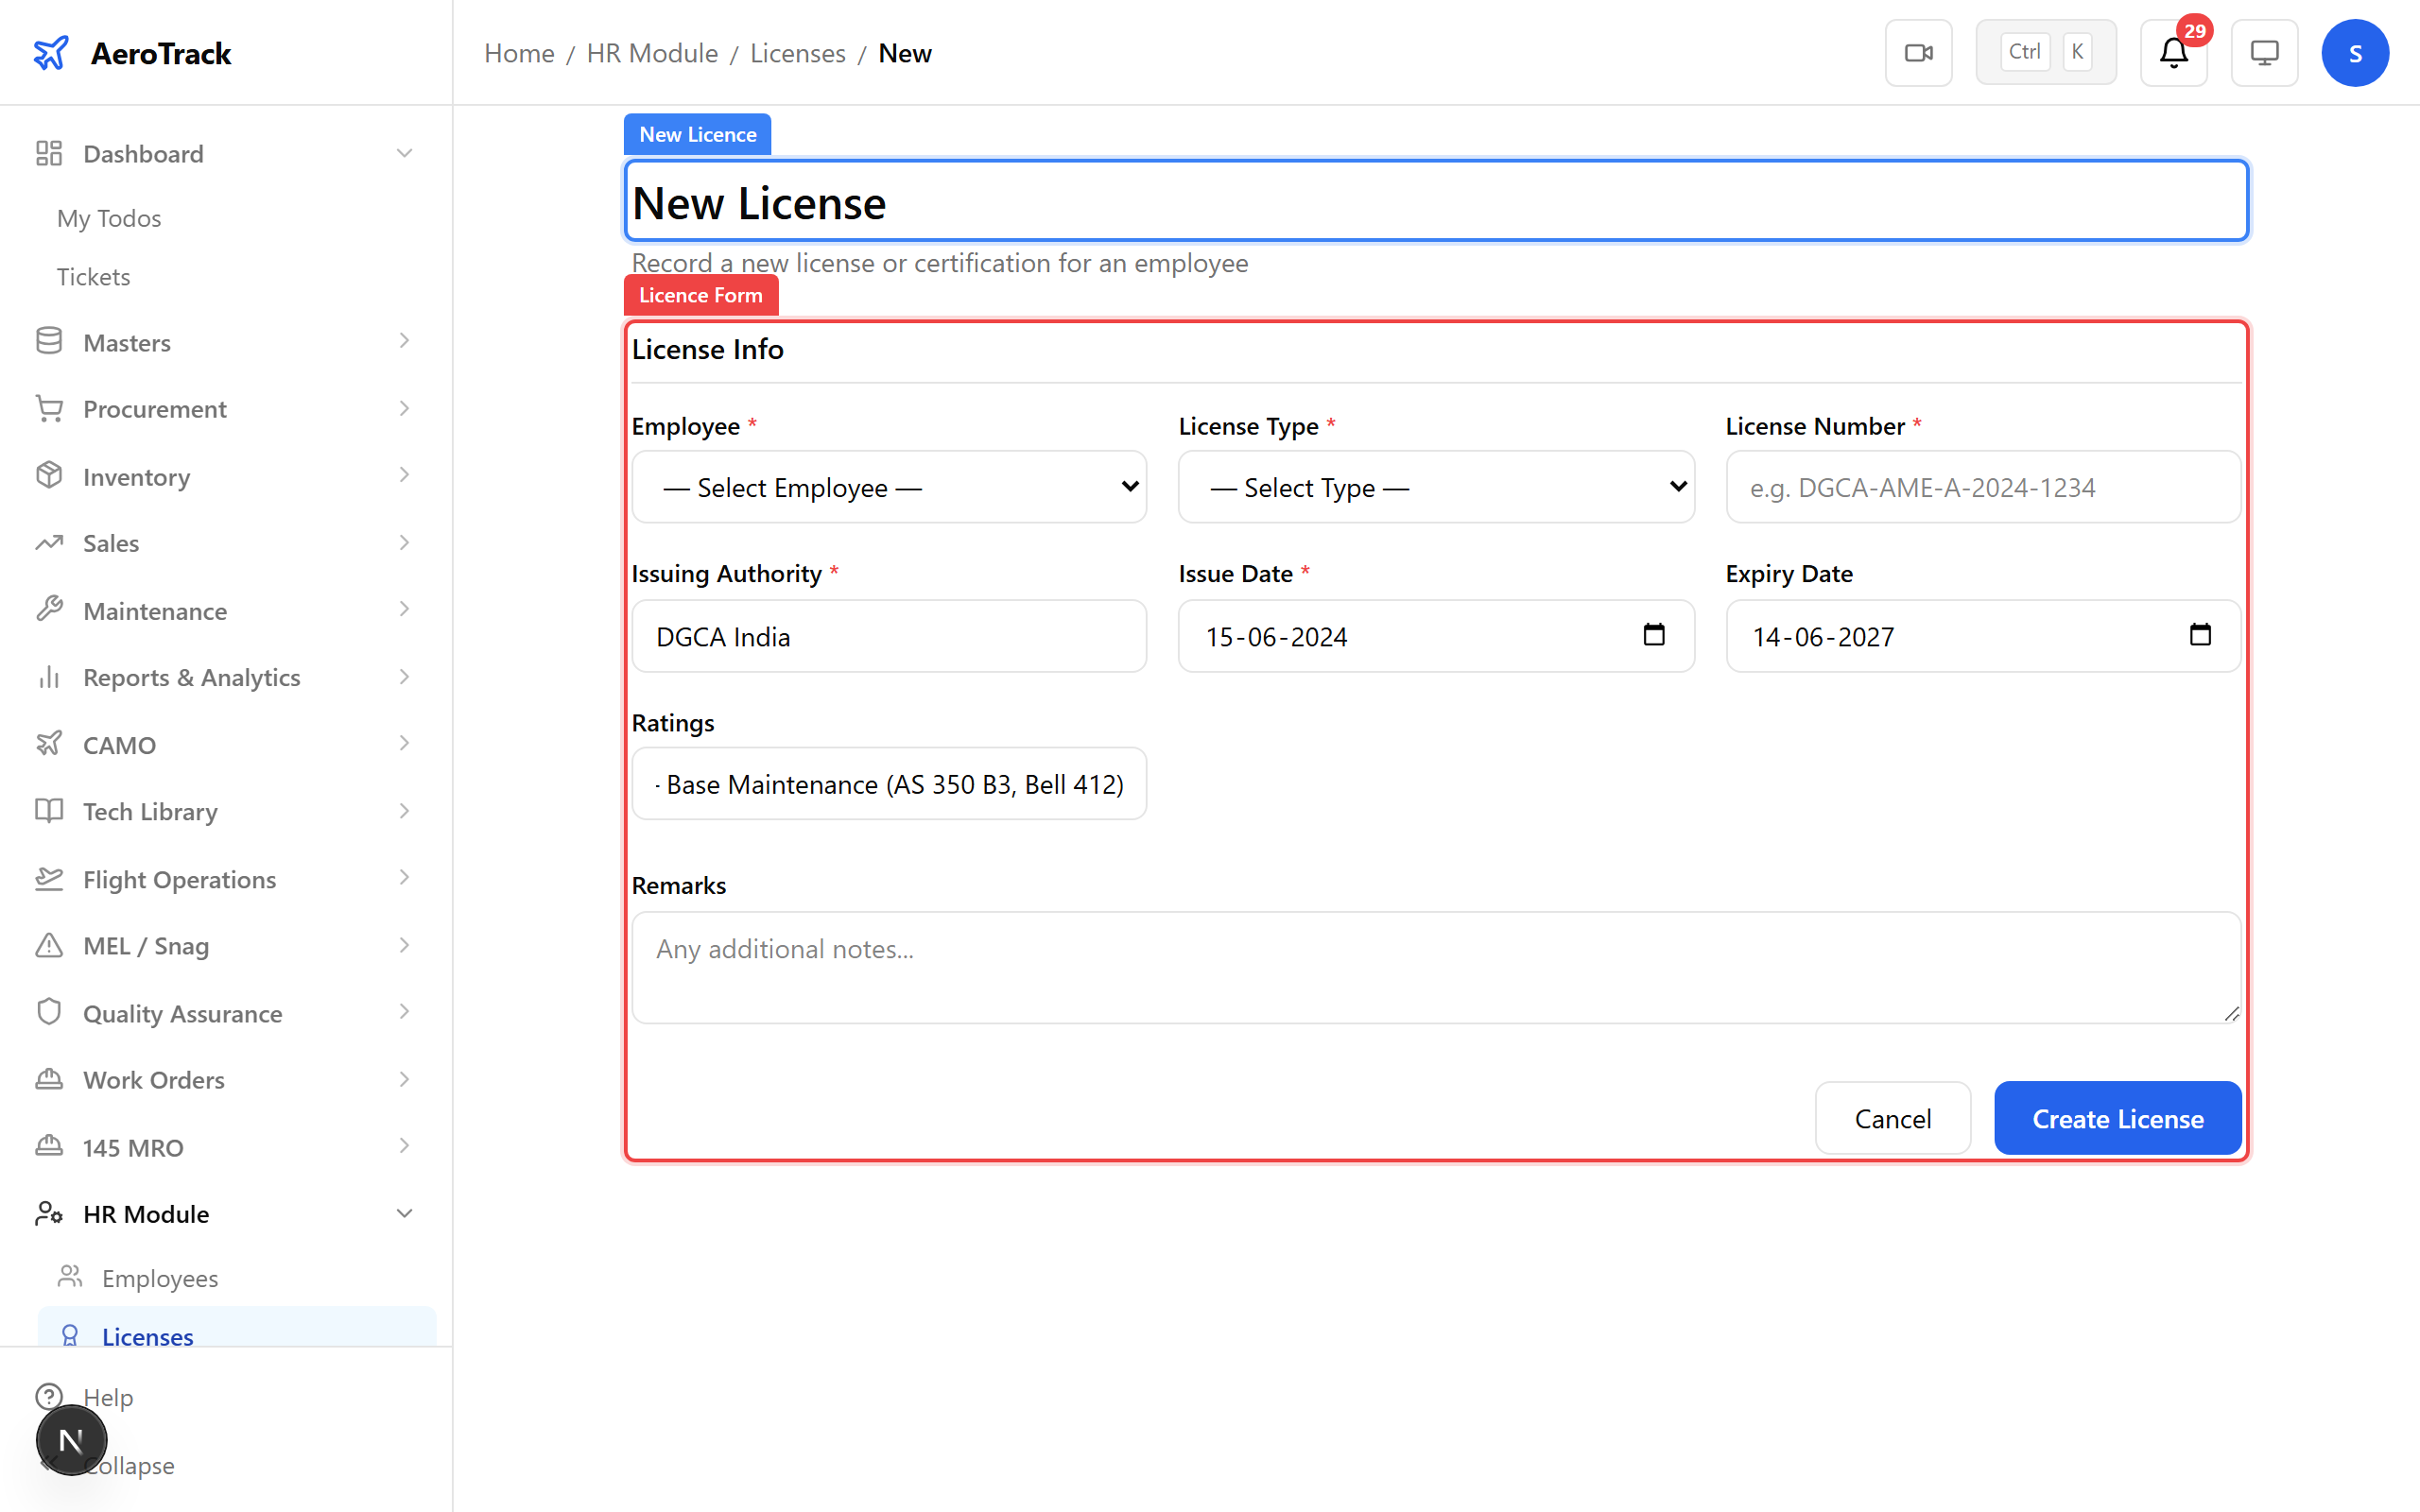Image resolution: width=2420 pixels, height=1512 pixels.
Task: Click the Create License button
Action: pyautogui.click(x=2117, y=1118)
